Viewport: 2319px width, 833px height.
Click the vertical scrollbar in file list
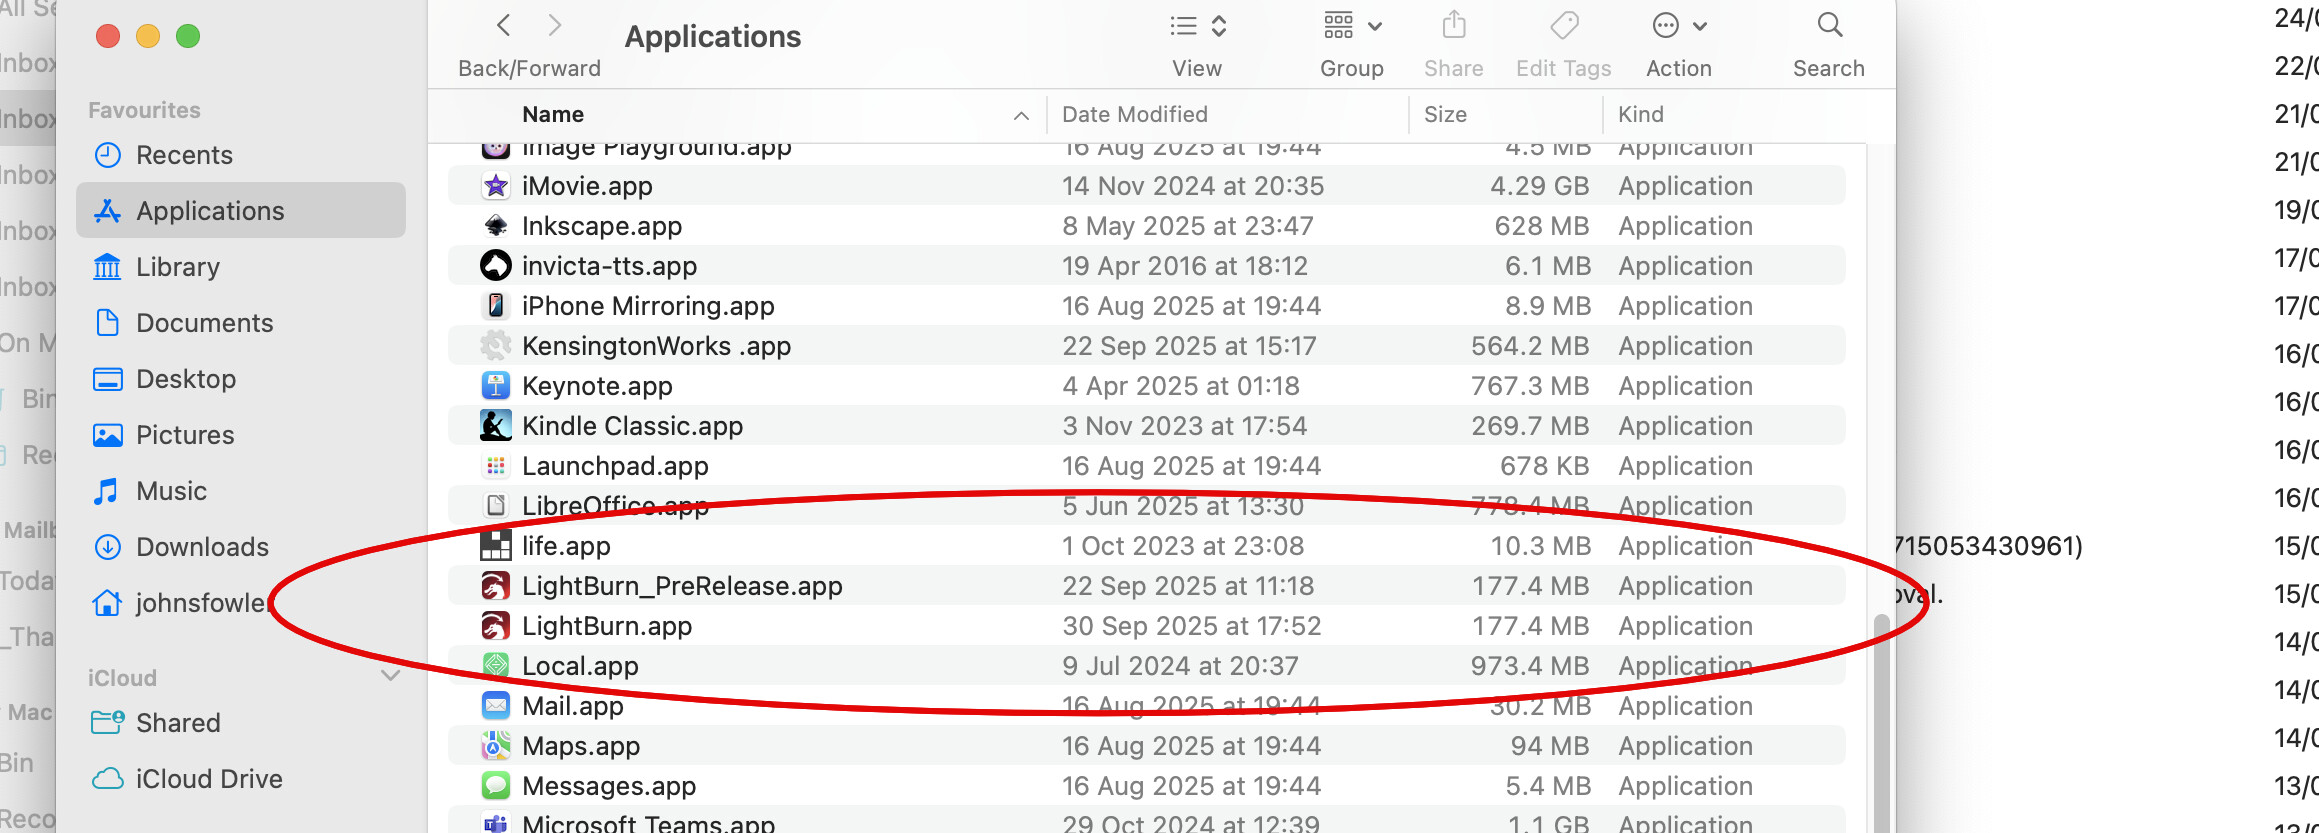pyautogui.click(x=1881, y=720)
